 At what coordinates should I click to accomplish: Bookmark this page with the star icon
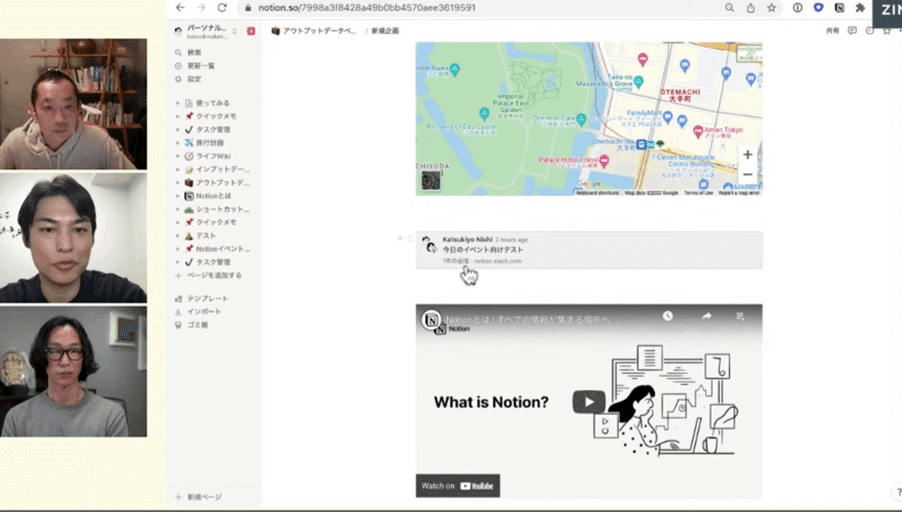(771, 8)
